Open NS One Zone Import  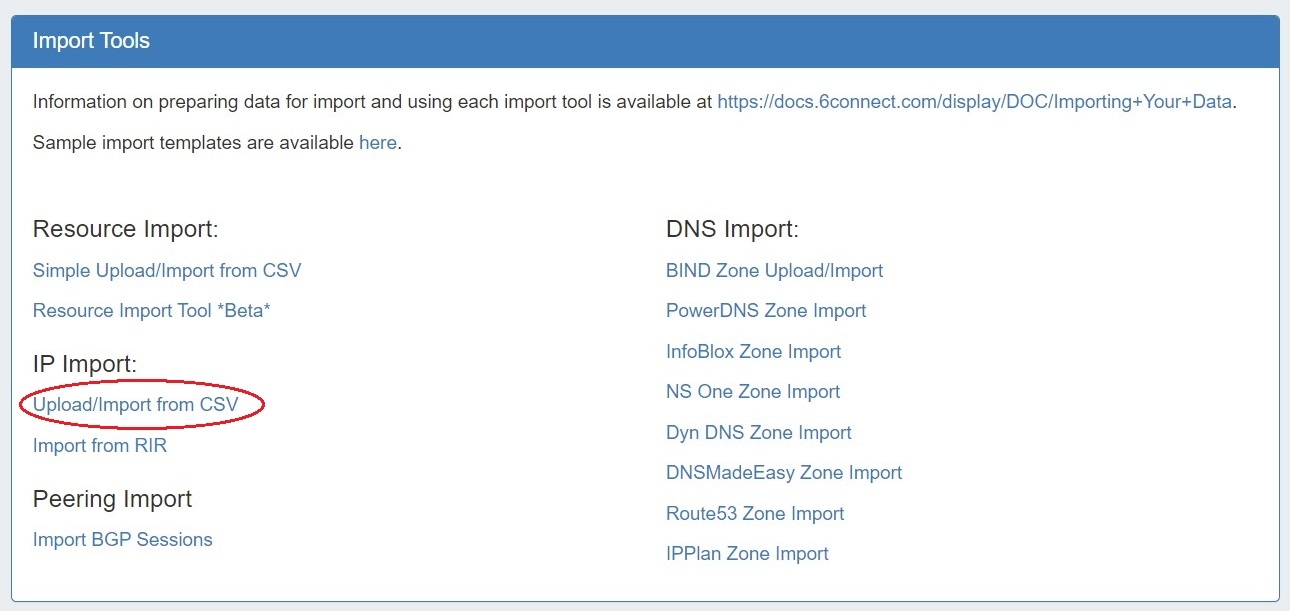pos(753,391)
